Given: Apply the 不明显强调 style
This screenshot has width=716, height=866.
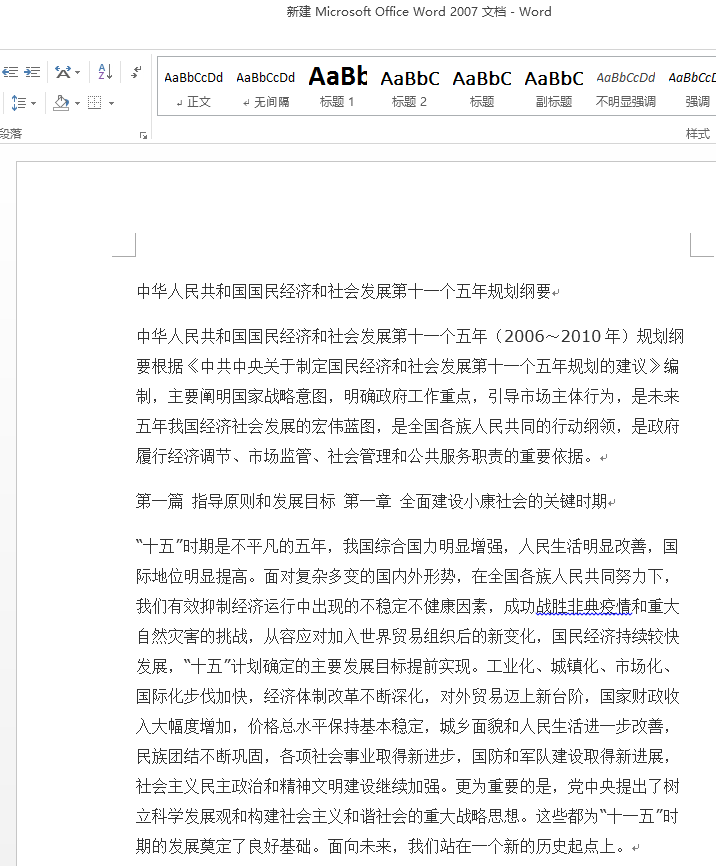Looking at the screenshot, I should click(x=625, y=87).
